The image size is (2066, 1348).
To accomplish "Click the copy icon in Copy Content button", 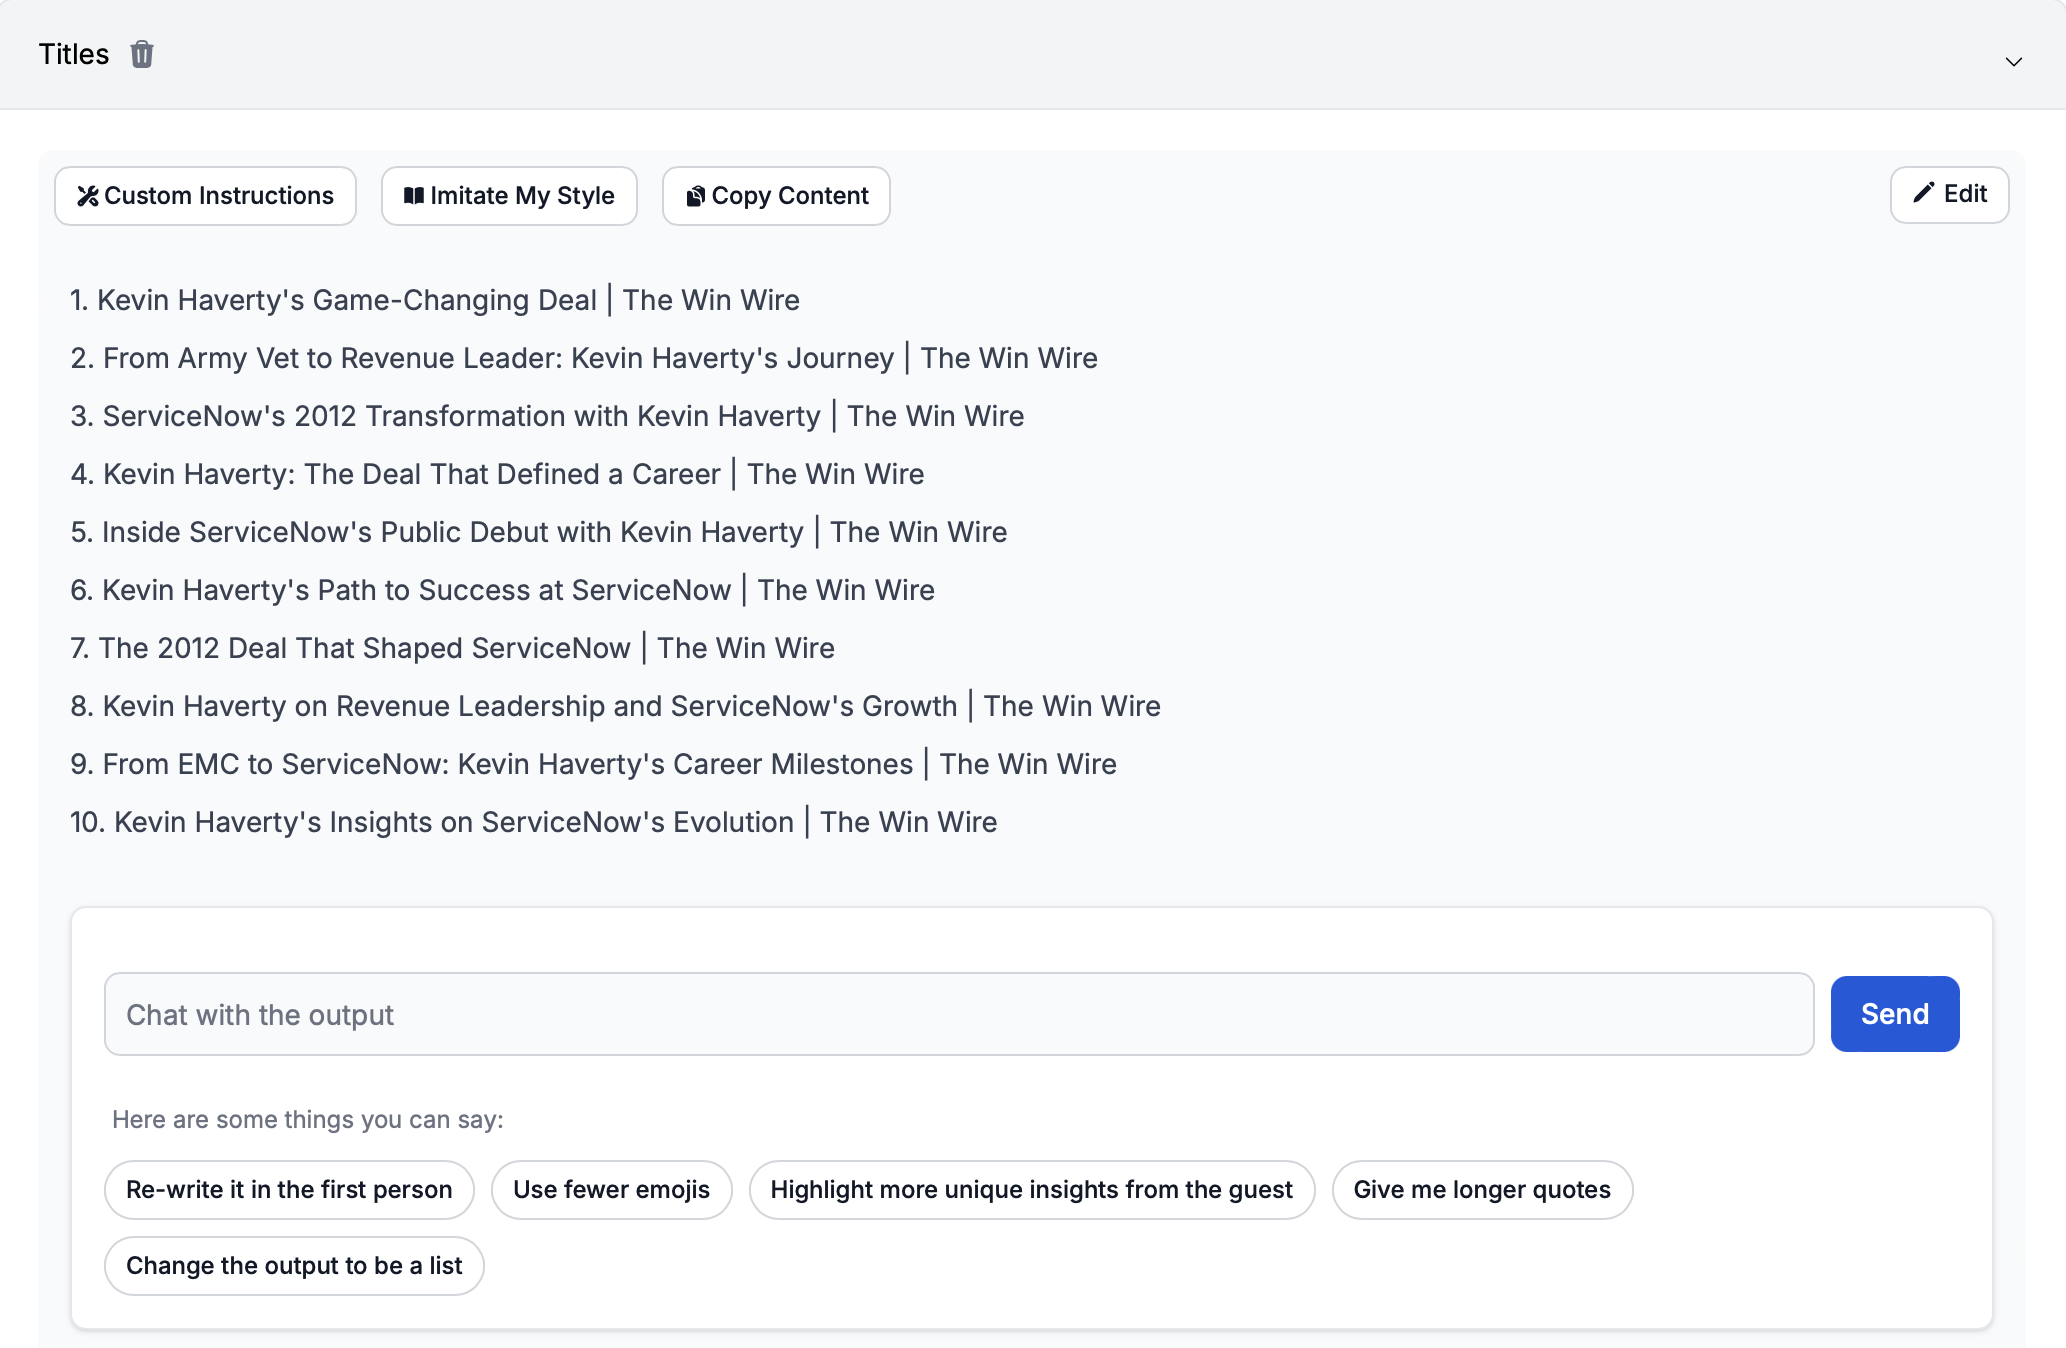I will [x=694, y=194].
